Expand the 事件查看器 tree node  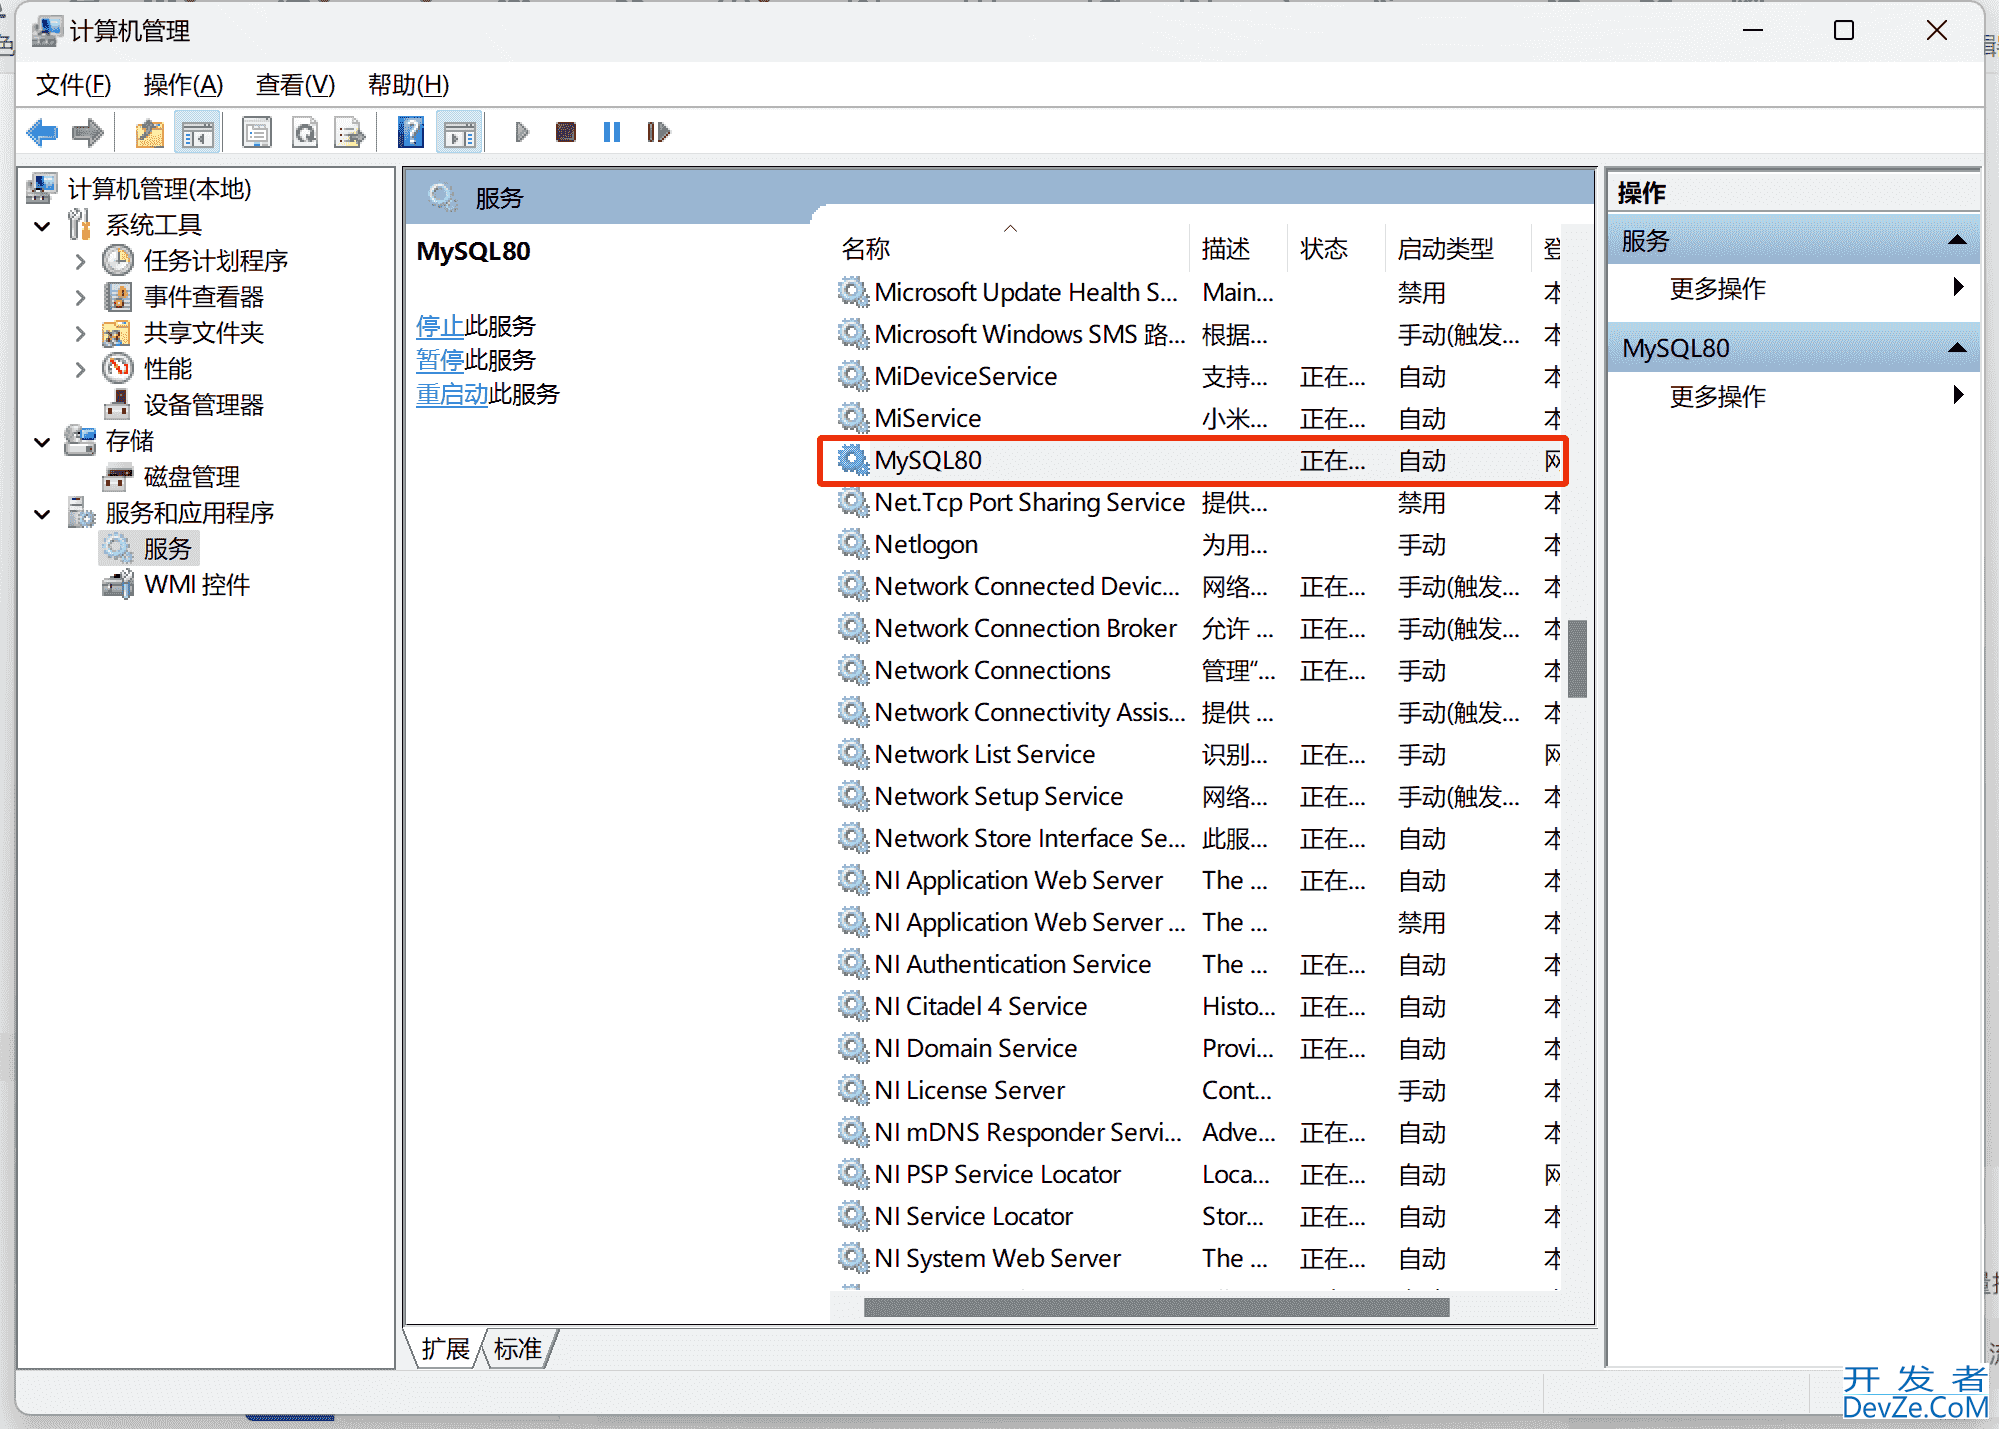[x=80, y=298]
